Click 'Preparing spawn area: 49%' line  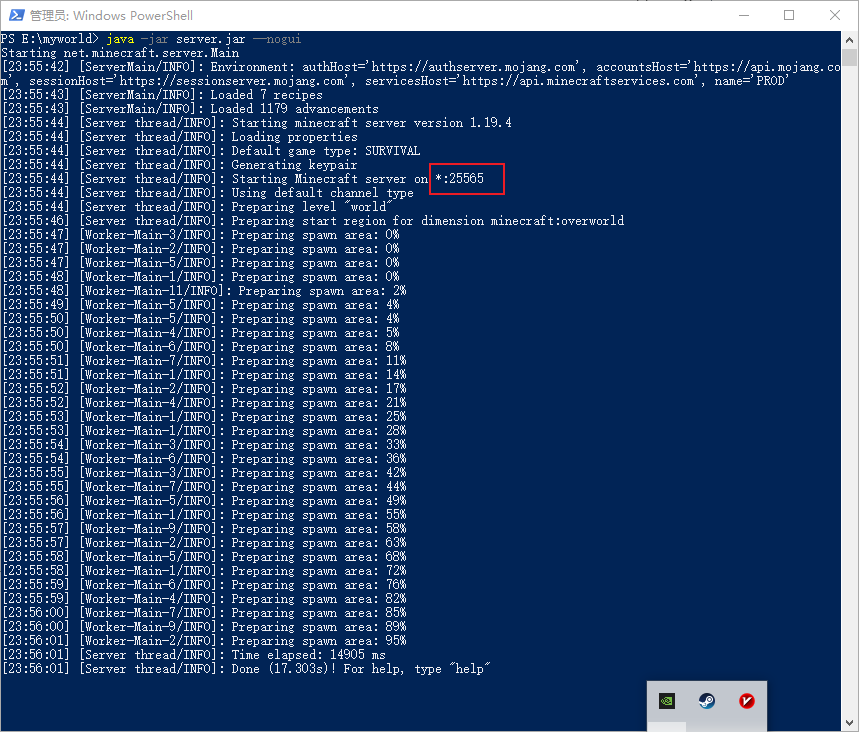(204, 501)
